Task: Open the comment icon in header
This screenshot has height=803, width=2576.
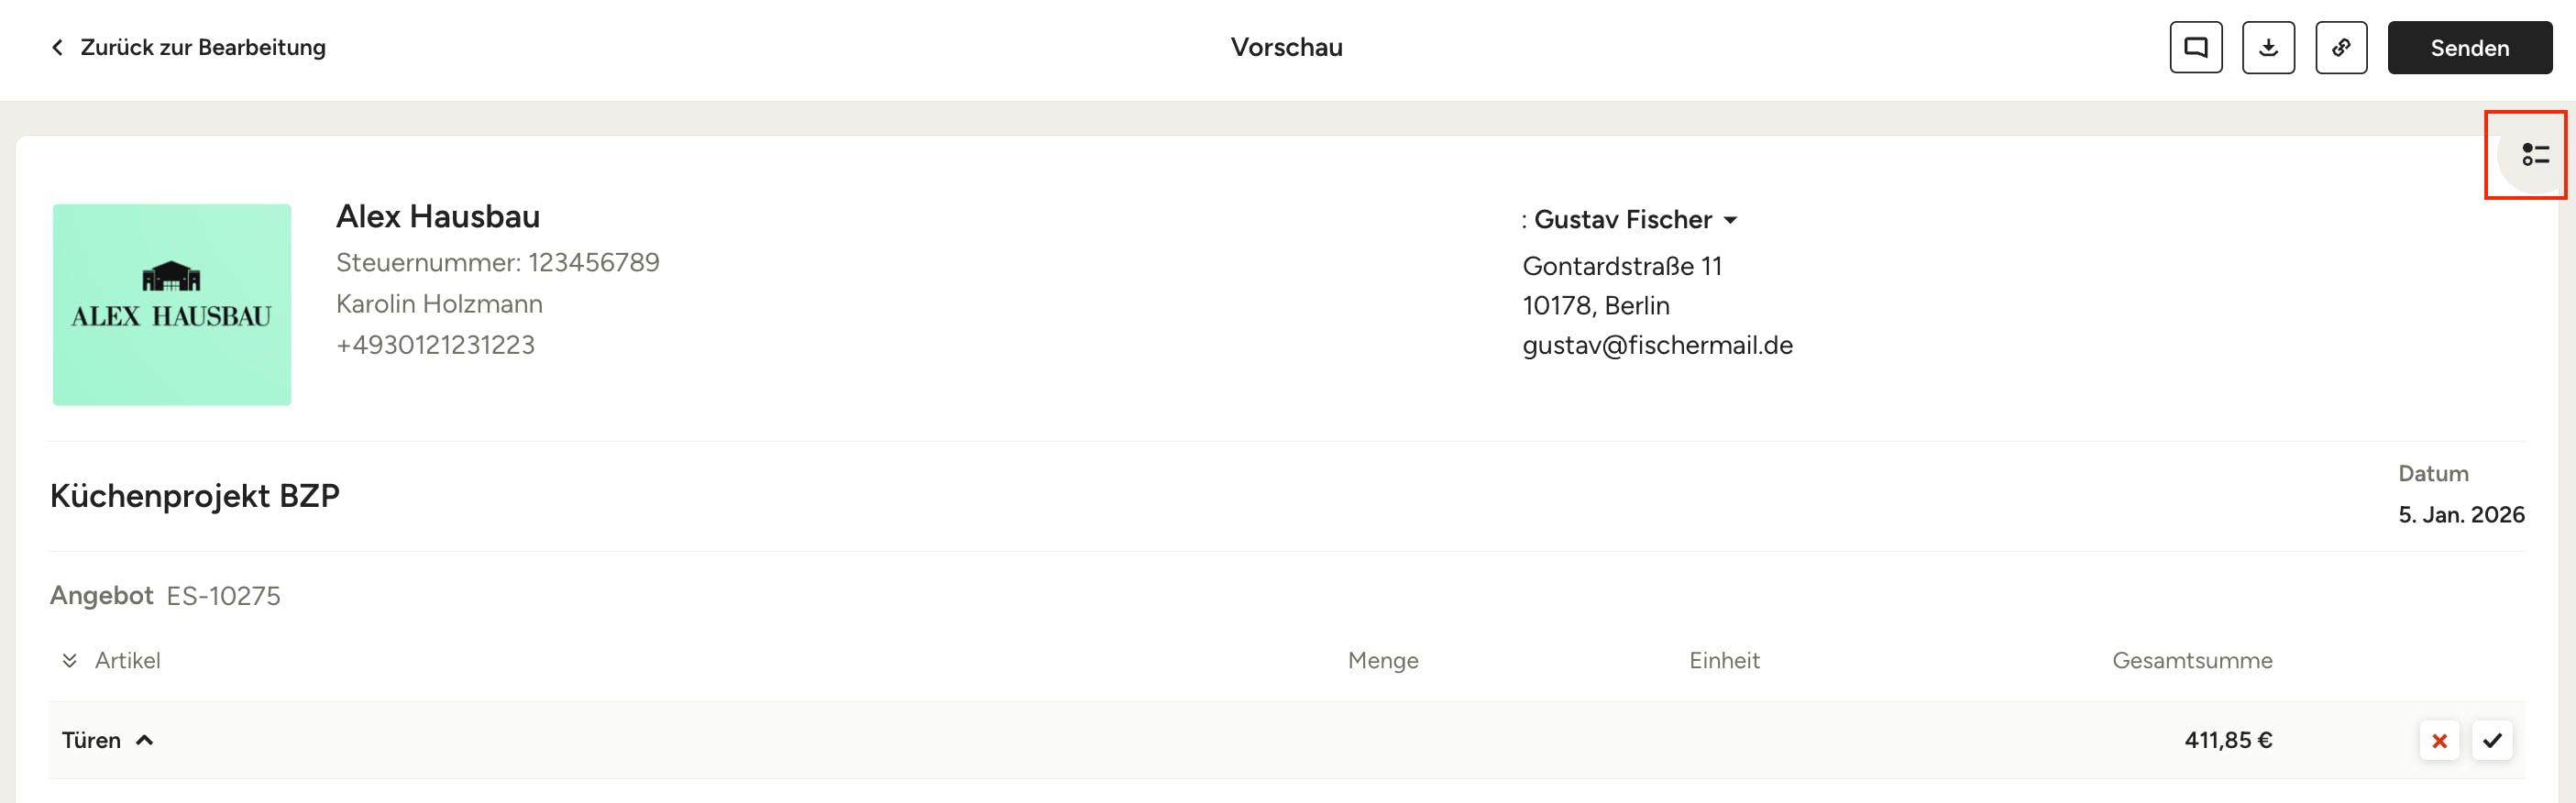Action: pos(2195,47)
